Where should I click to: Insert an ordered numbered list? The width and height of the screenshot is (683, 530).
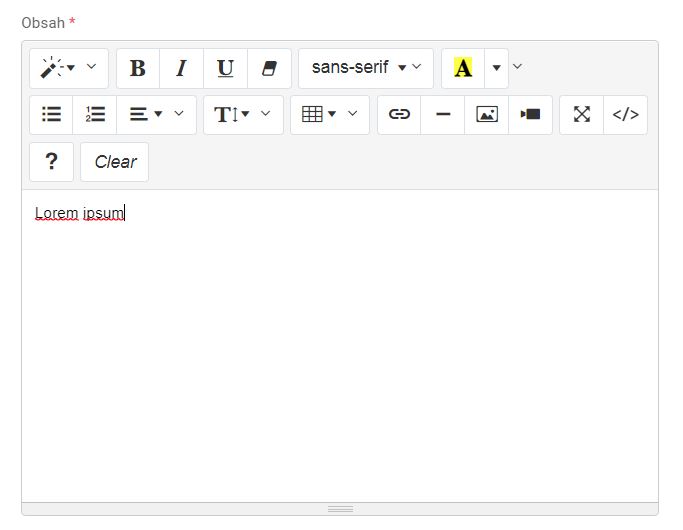pos(95,115)
